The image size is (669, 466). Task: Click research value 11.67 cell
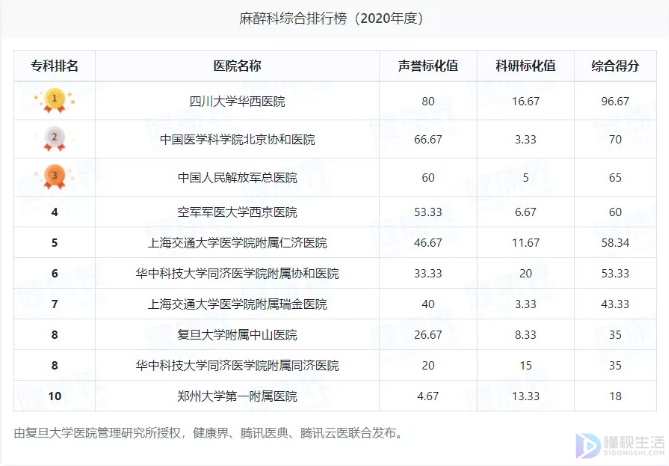point(526,243)
